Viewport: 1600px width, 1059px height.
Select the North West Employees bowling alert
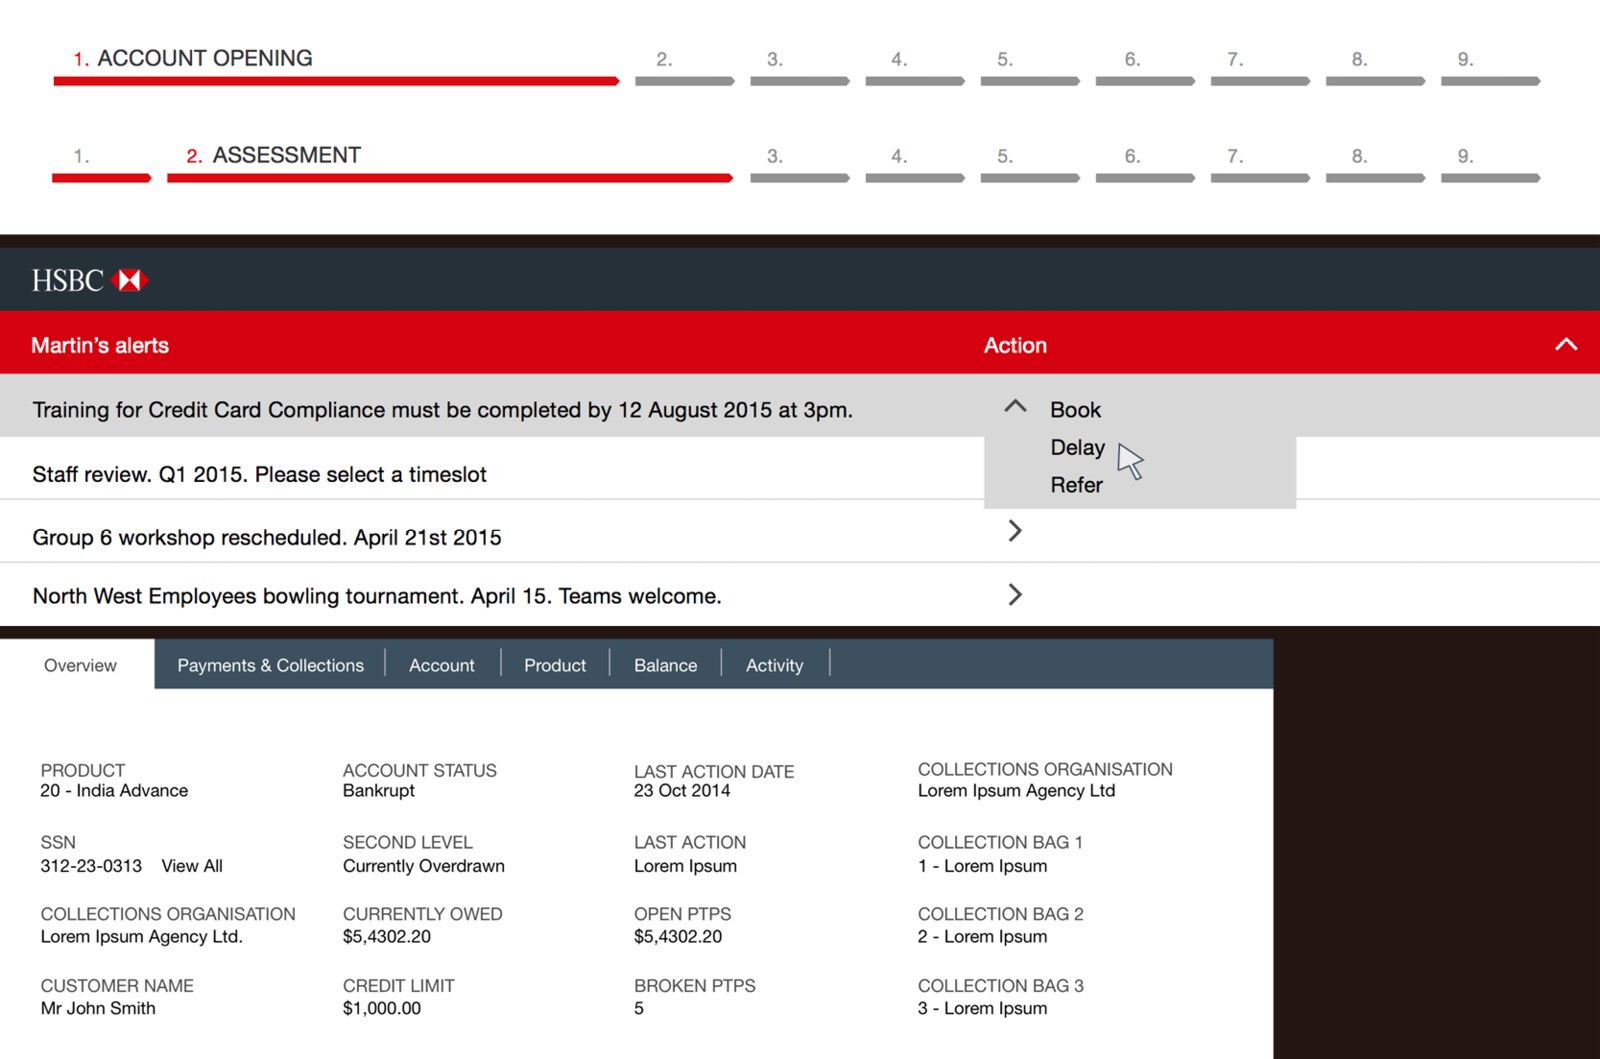tap(377, 596)
